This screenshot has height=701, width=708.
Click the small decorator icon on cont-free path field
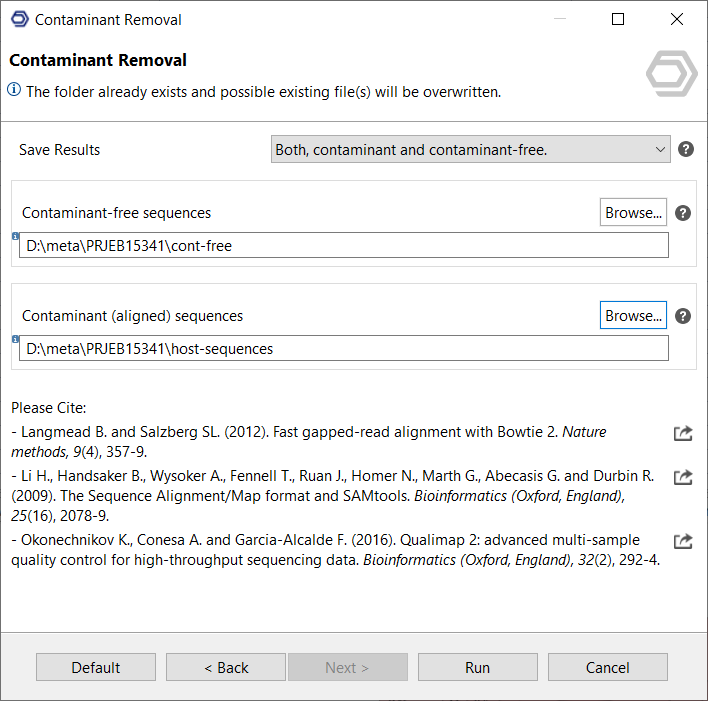click(16, 237)
